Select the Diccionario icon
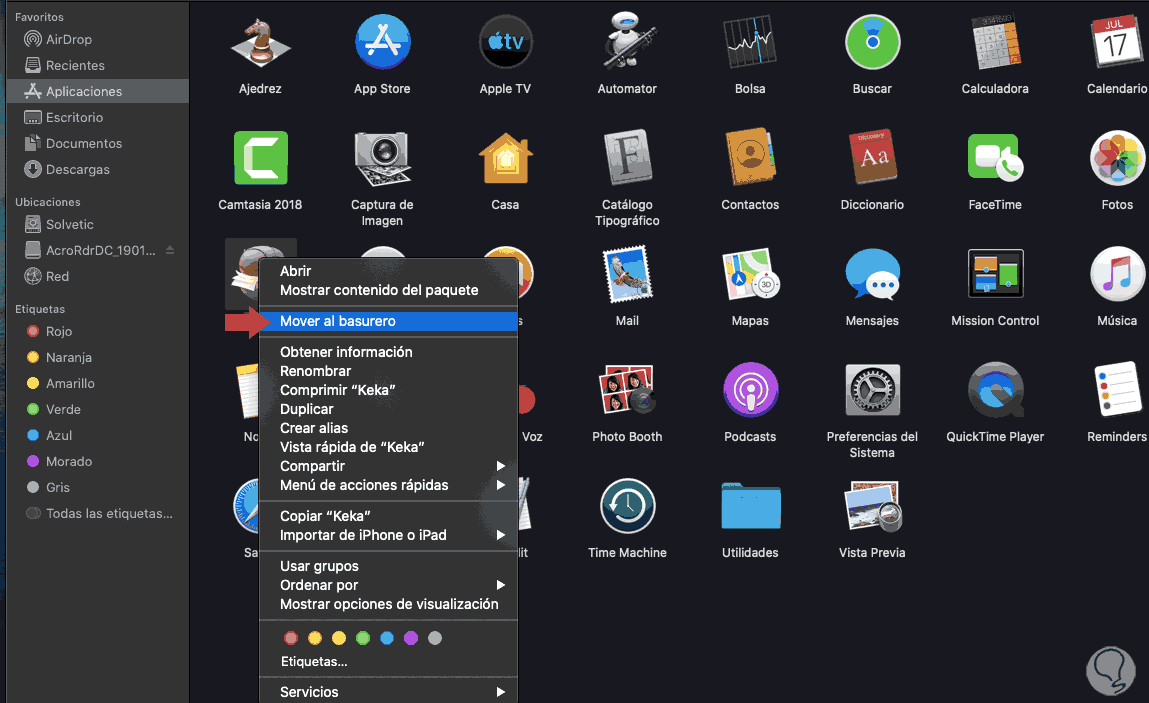Screen dimensions: 1149x703 pyautogui.click(x=872, y=158)
